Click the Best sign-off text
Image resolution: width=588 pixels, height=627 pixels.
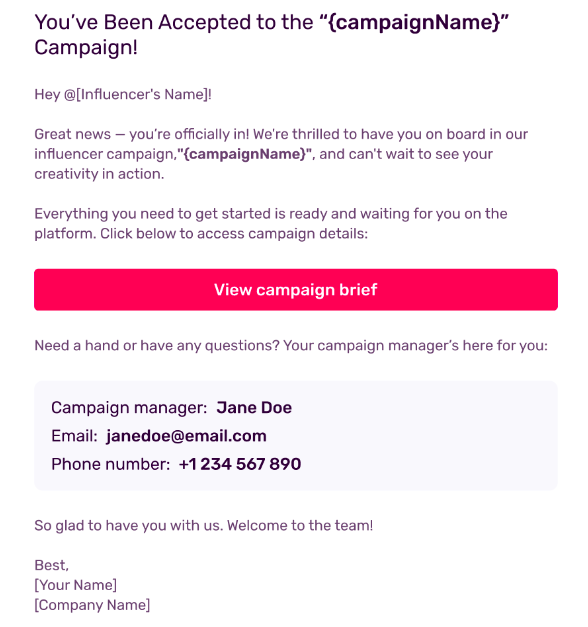click(x=52, y=565)
